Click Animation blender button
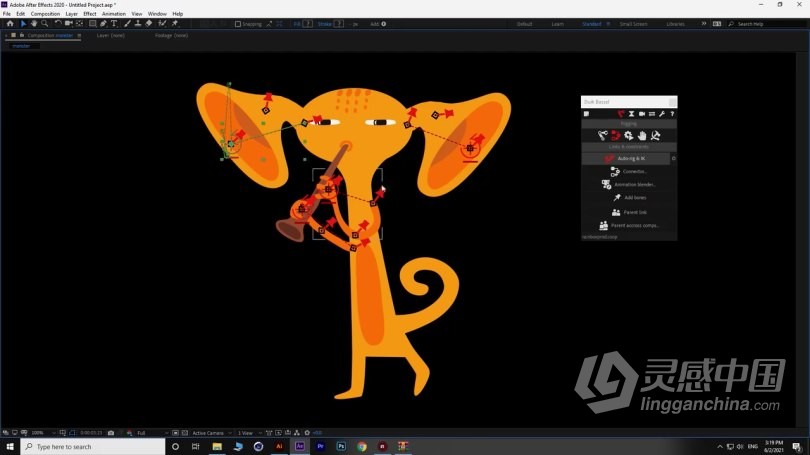Viewport: 810px width, 455px height. coord(629,184)
